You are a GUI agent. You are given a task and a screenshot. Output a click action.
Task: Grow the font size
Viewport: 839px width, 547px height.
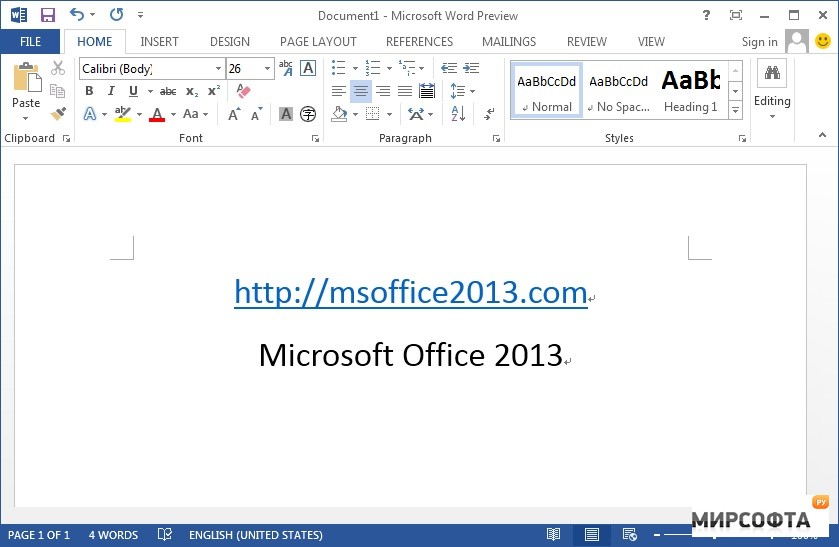(234, 114)
